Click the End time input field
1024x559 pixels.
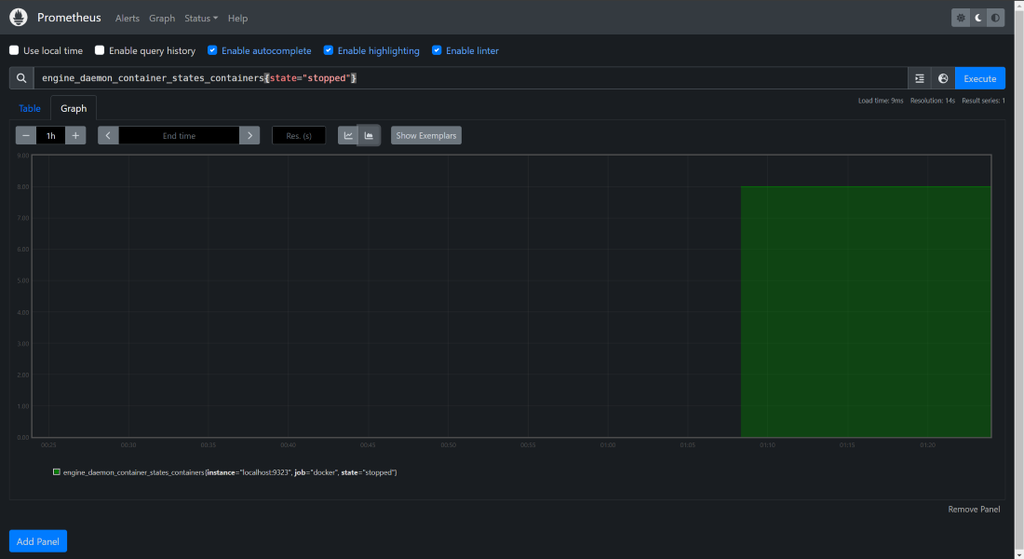(x=179, y=136)
